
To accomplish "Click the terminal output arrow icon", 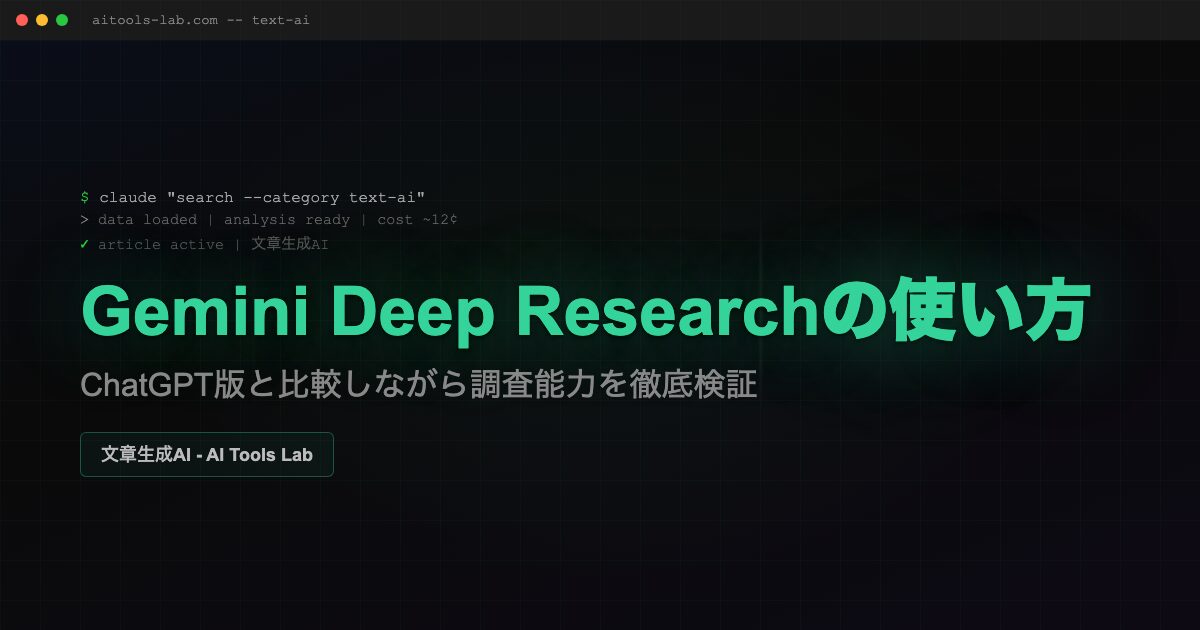I will [84, 220].
